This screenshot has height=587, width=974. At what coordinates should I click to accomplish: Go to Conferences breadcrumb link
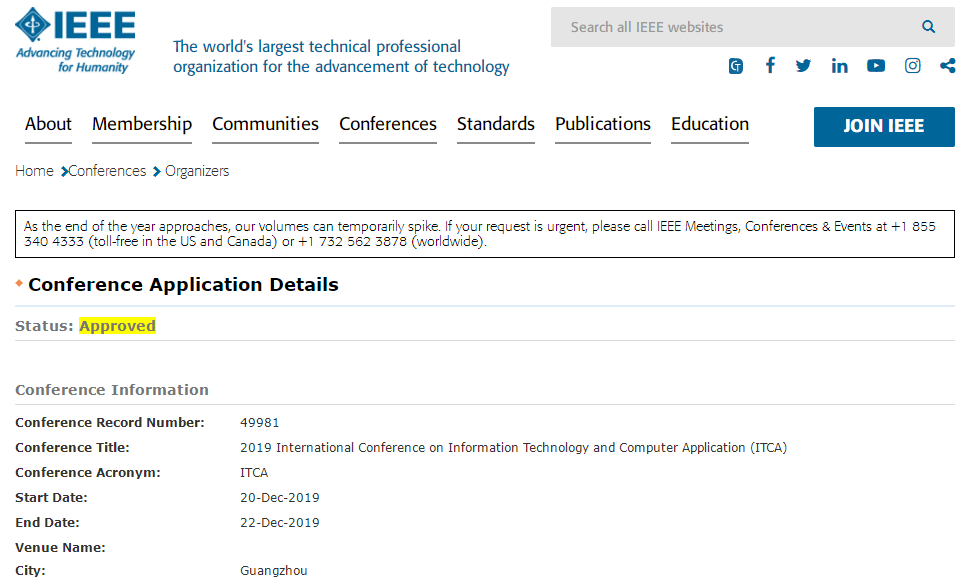pos(107,171)
